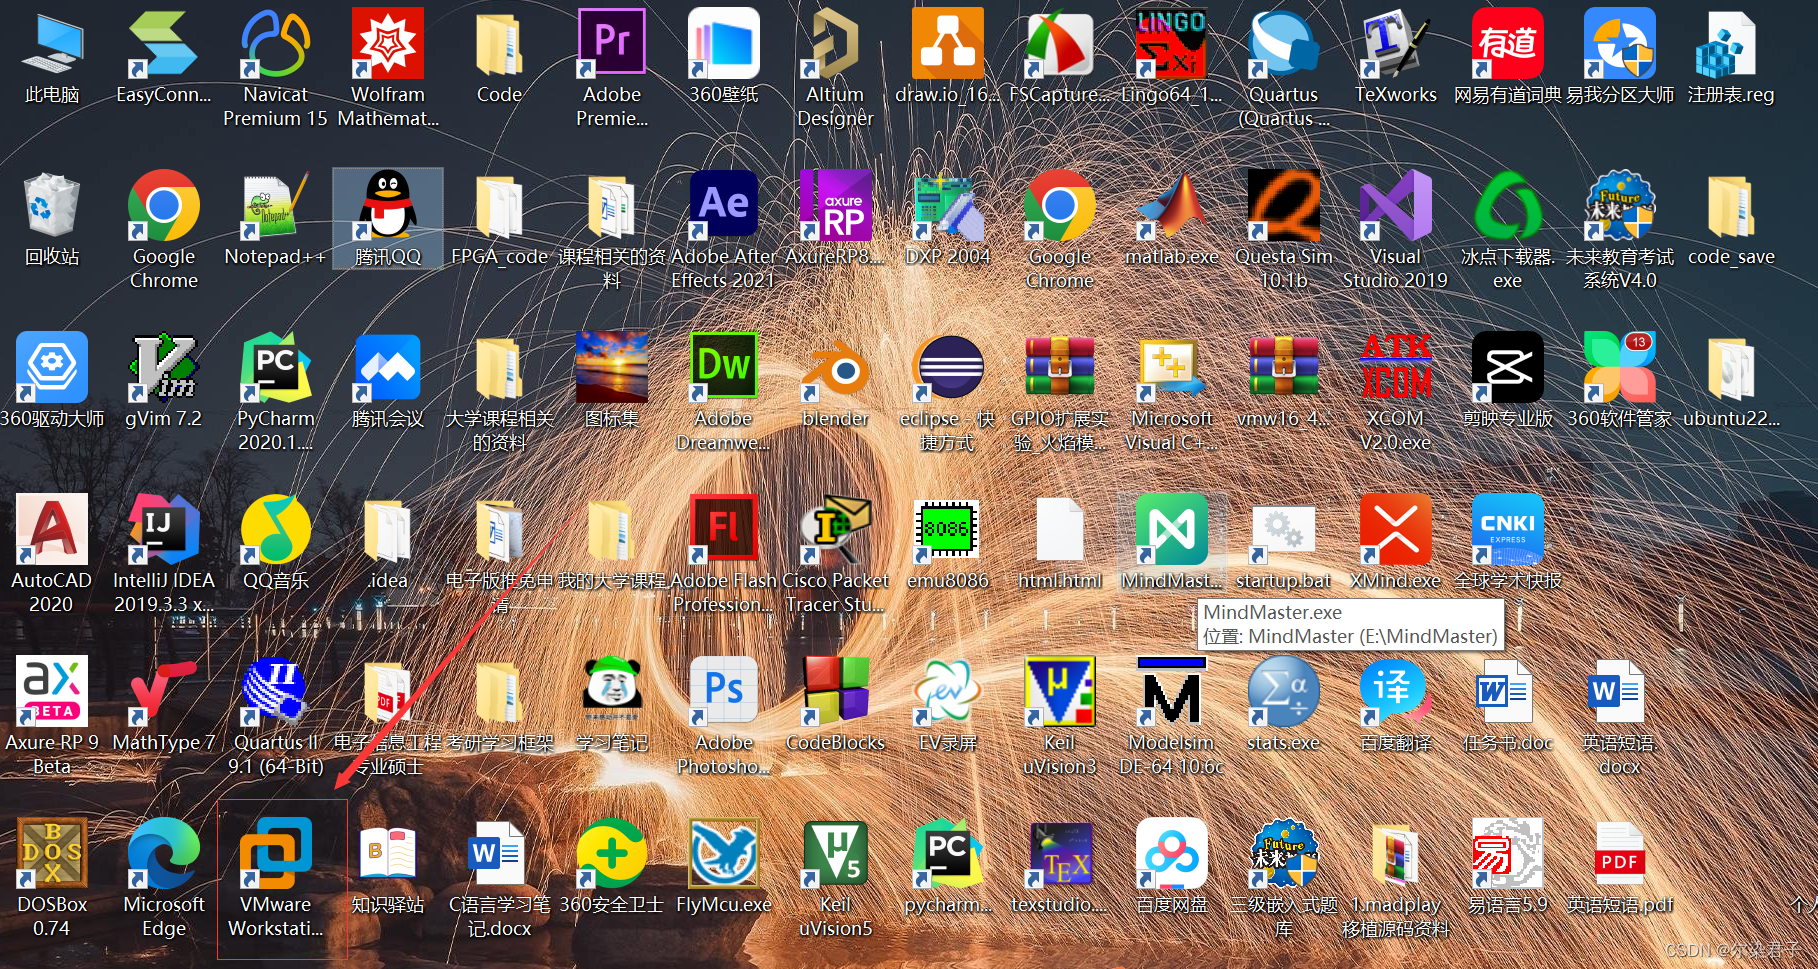Viewport: 1818px width, 969px height.
Task: Open the VMware Workstation shortcut
Action: [275, 853]
